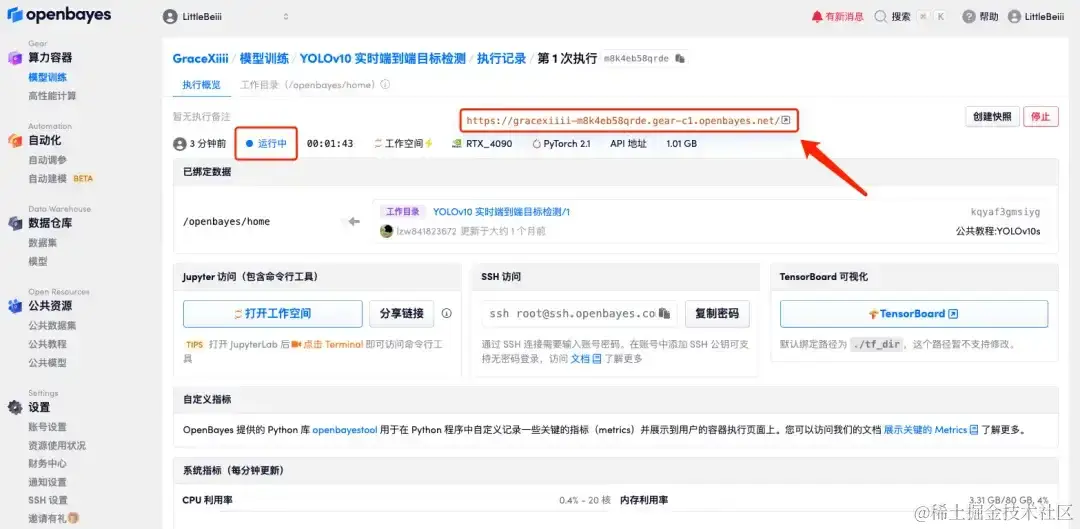1080x529 pixels.
Task: Copy the SSH command with clipboard icon
Action: click(x=665, y=313)
